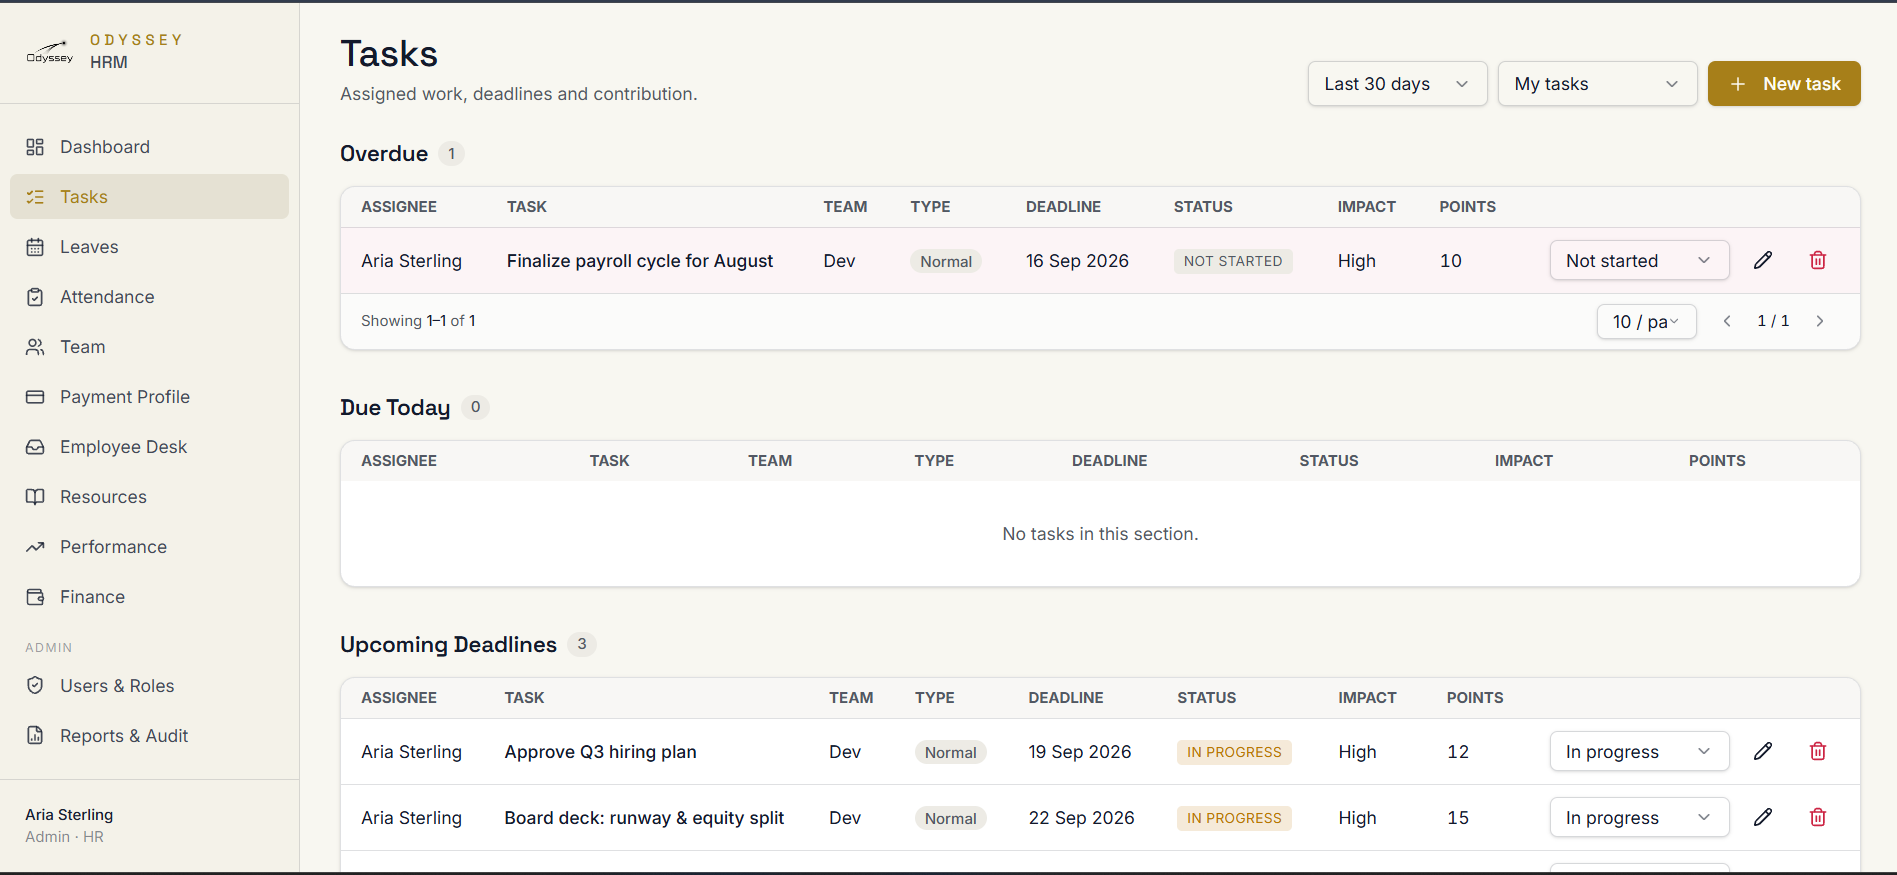Click the Odyssey logo icon
The height and width of the screenshot is (875, 1897).
click(49, 52)
